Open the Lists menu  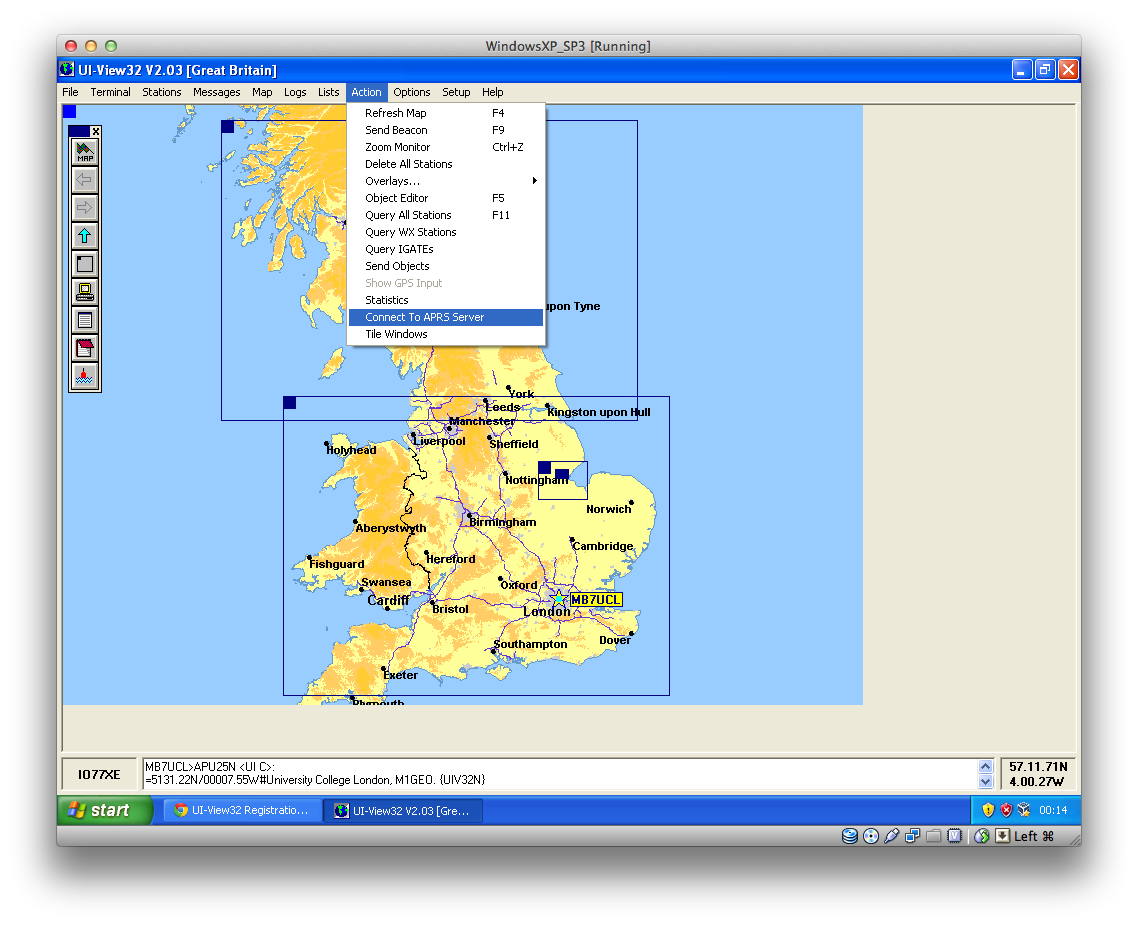tap(328, 92)
